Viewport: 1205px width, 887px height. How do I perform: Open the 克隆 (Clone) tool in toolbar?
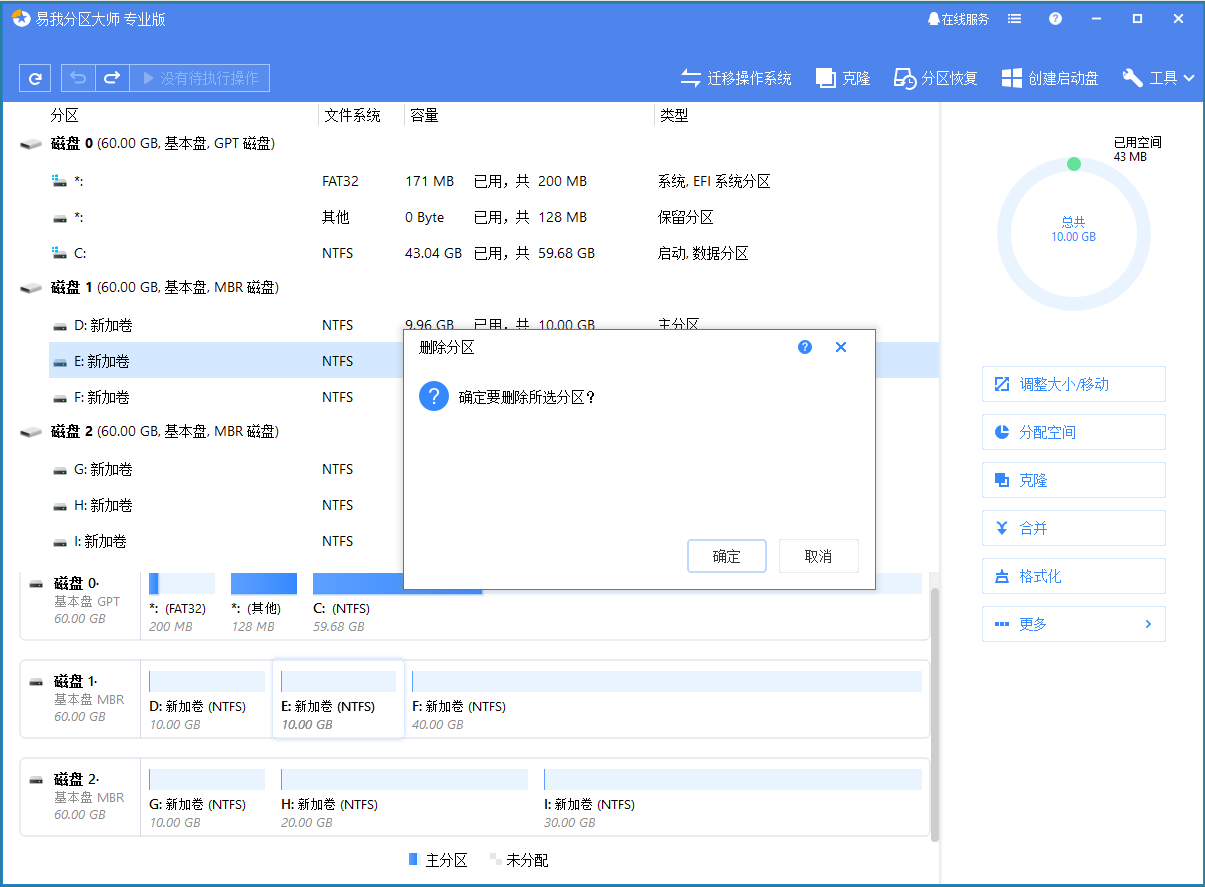pyautogui.click(x=842, y=77)
